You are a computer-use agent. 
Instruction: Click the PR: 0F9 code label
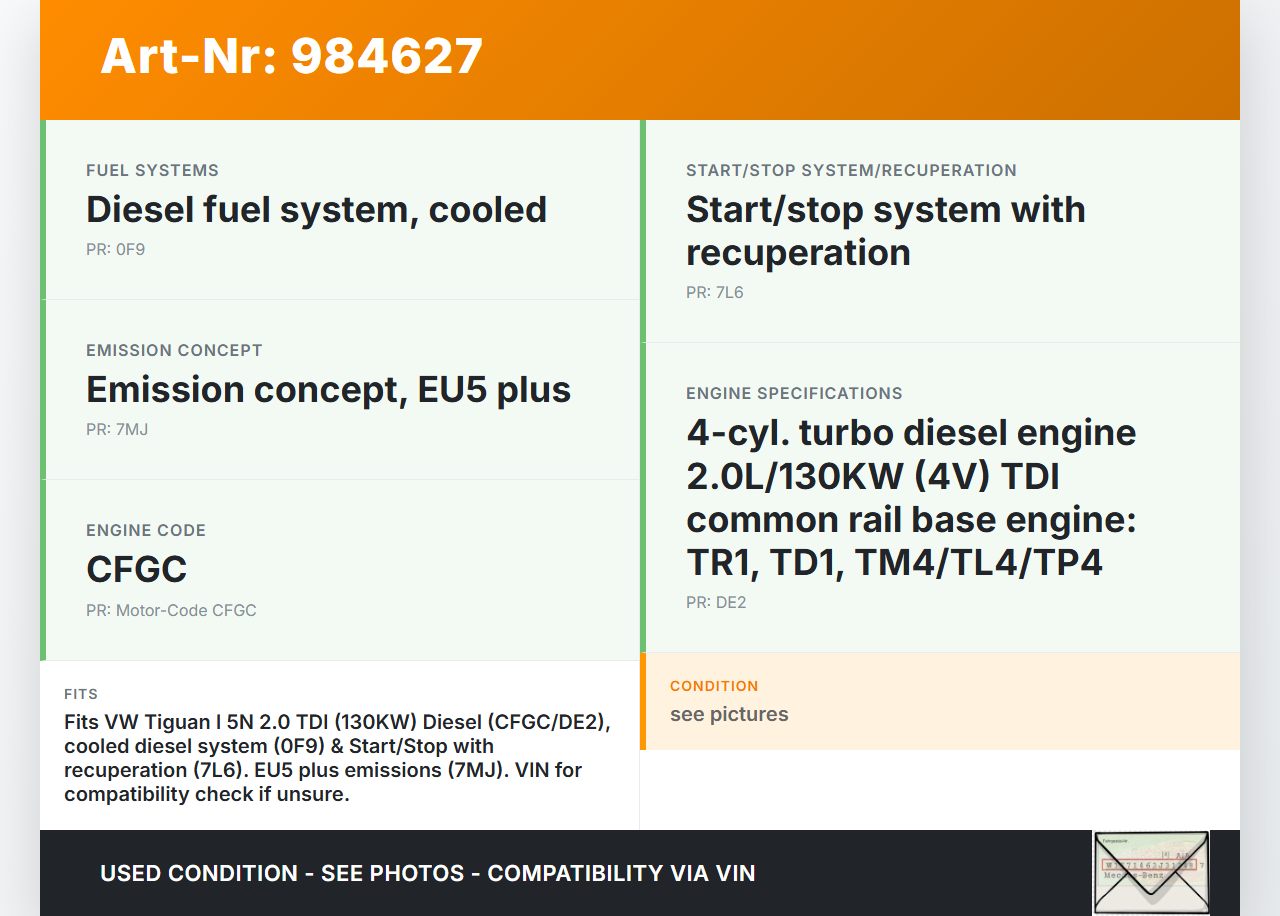pos(115,250)
